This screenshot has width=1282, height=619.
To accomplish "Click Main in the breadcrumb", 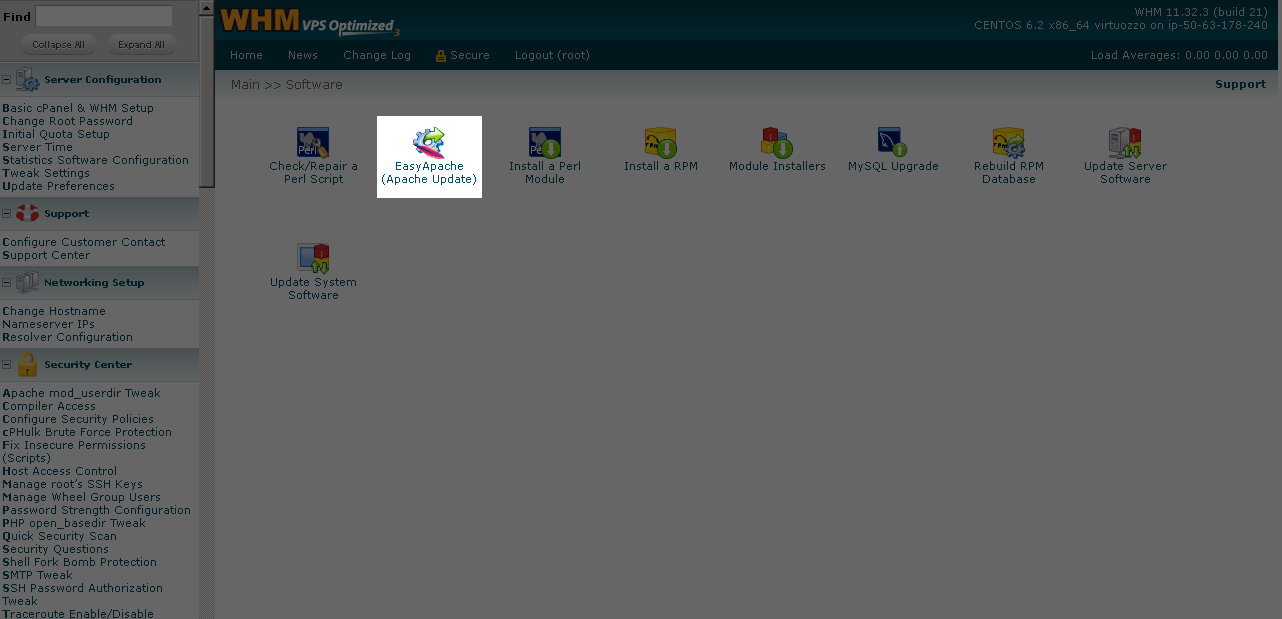I will (245, 85).
